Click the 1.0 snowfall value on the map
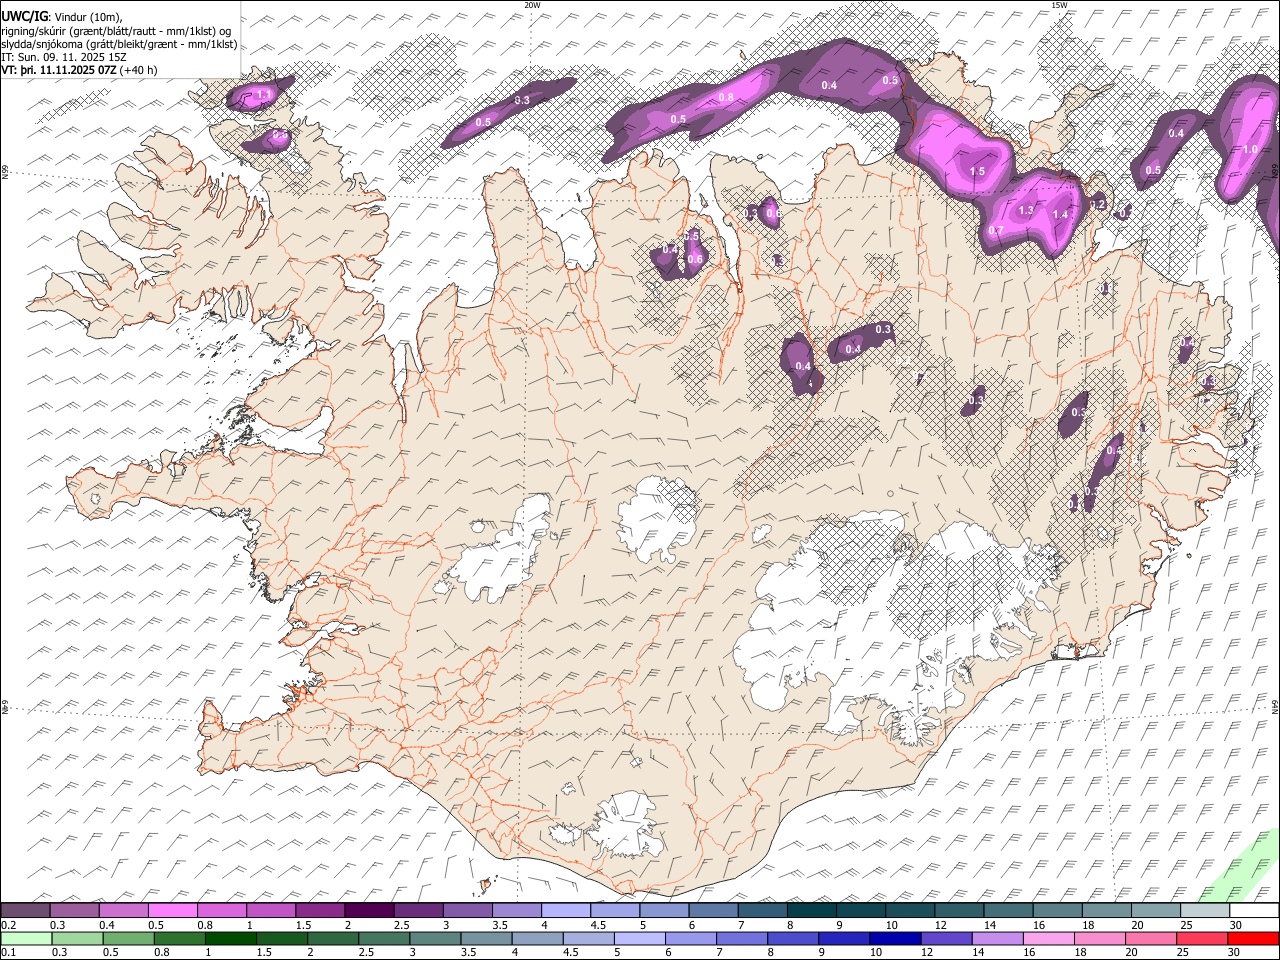This screenshot has height=960, width=1280. click(1250, 150)
